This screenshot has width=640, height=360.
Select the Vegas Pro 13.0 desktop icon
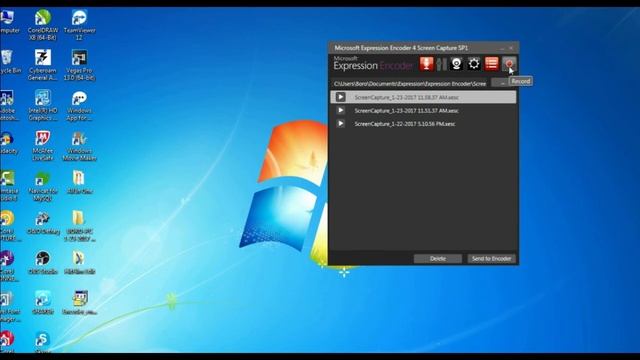79,65
